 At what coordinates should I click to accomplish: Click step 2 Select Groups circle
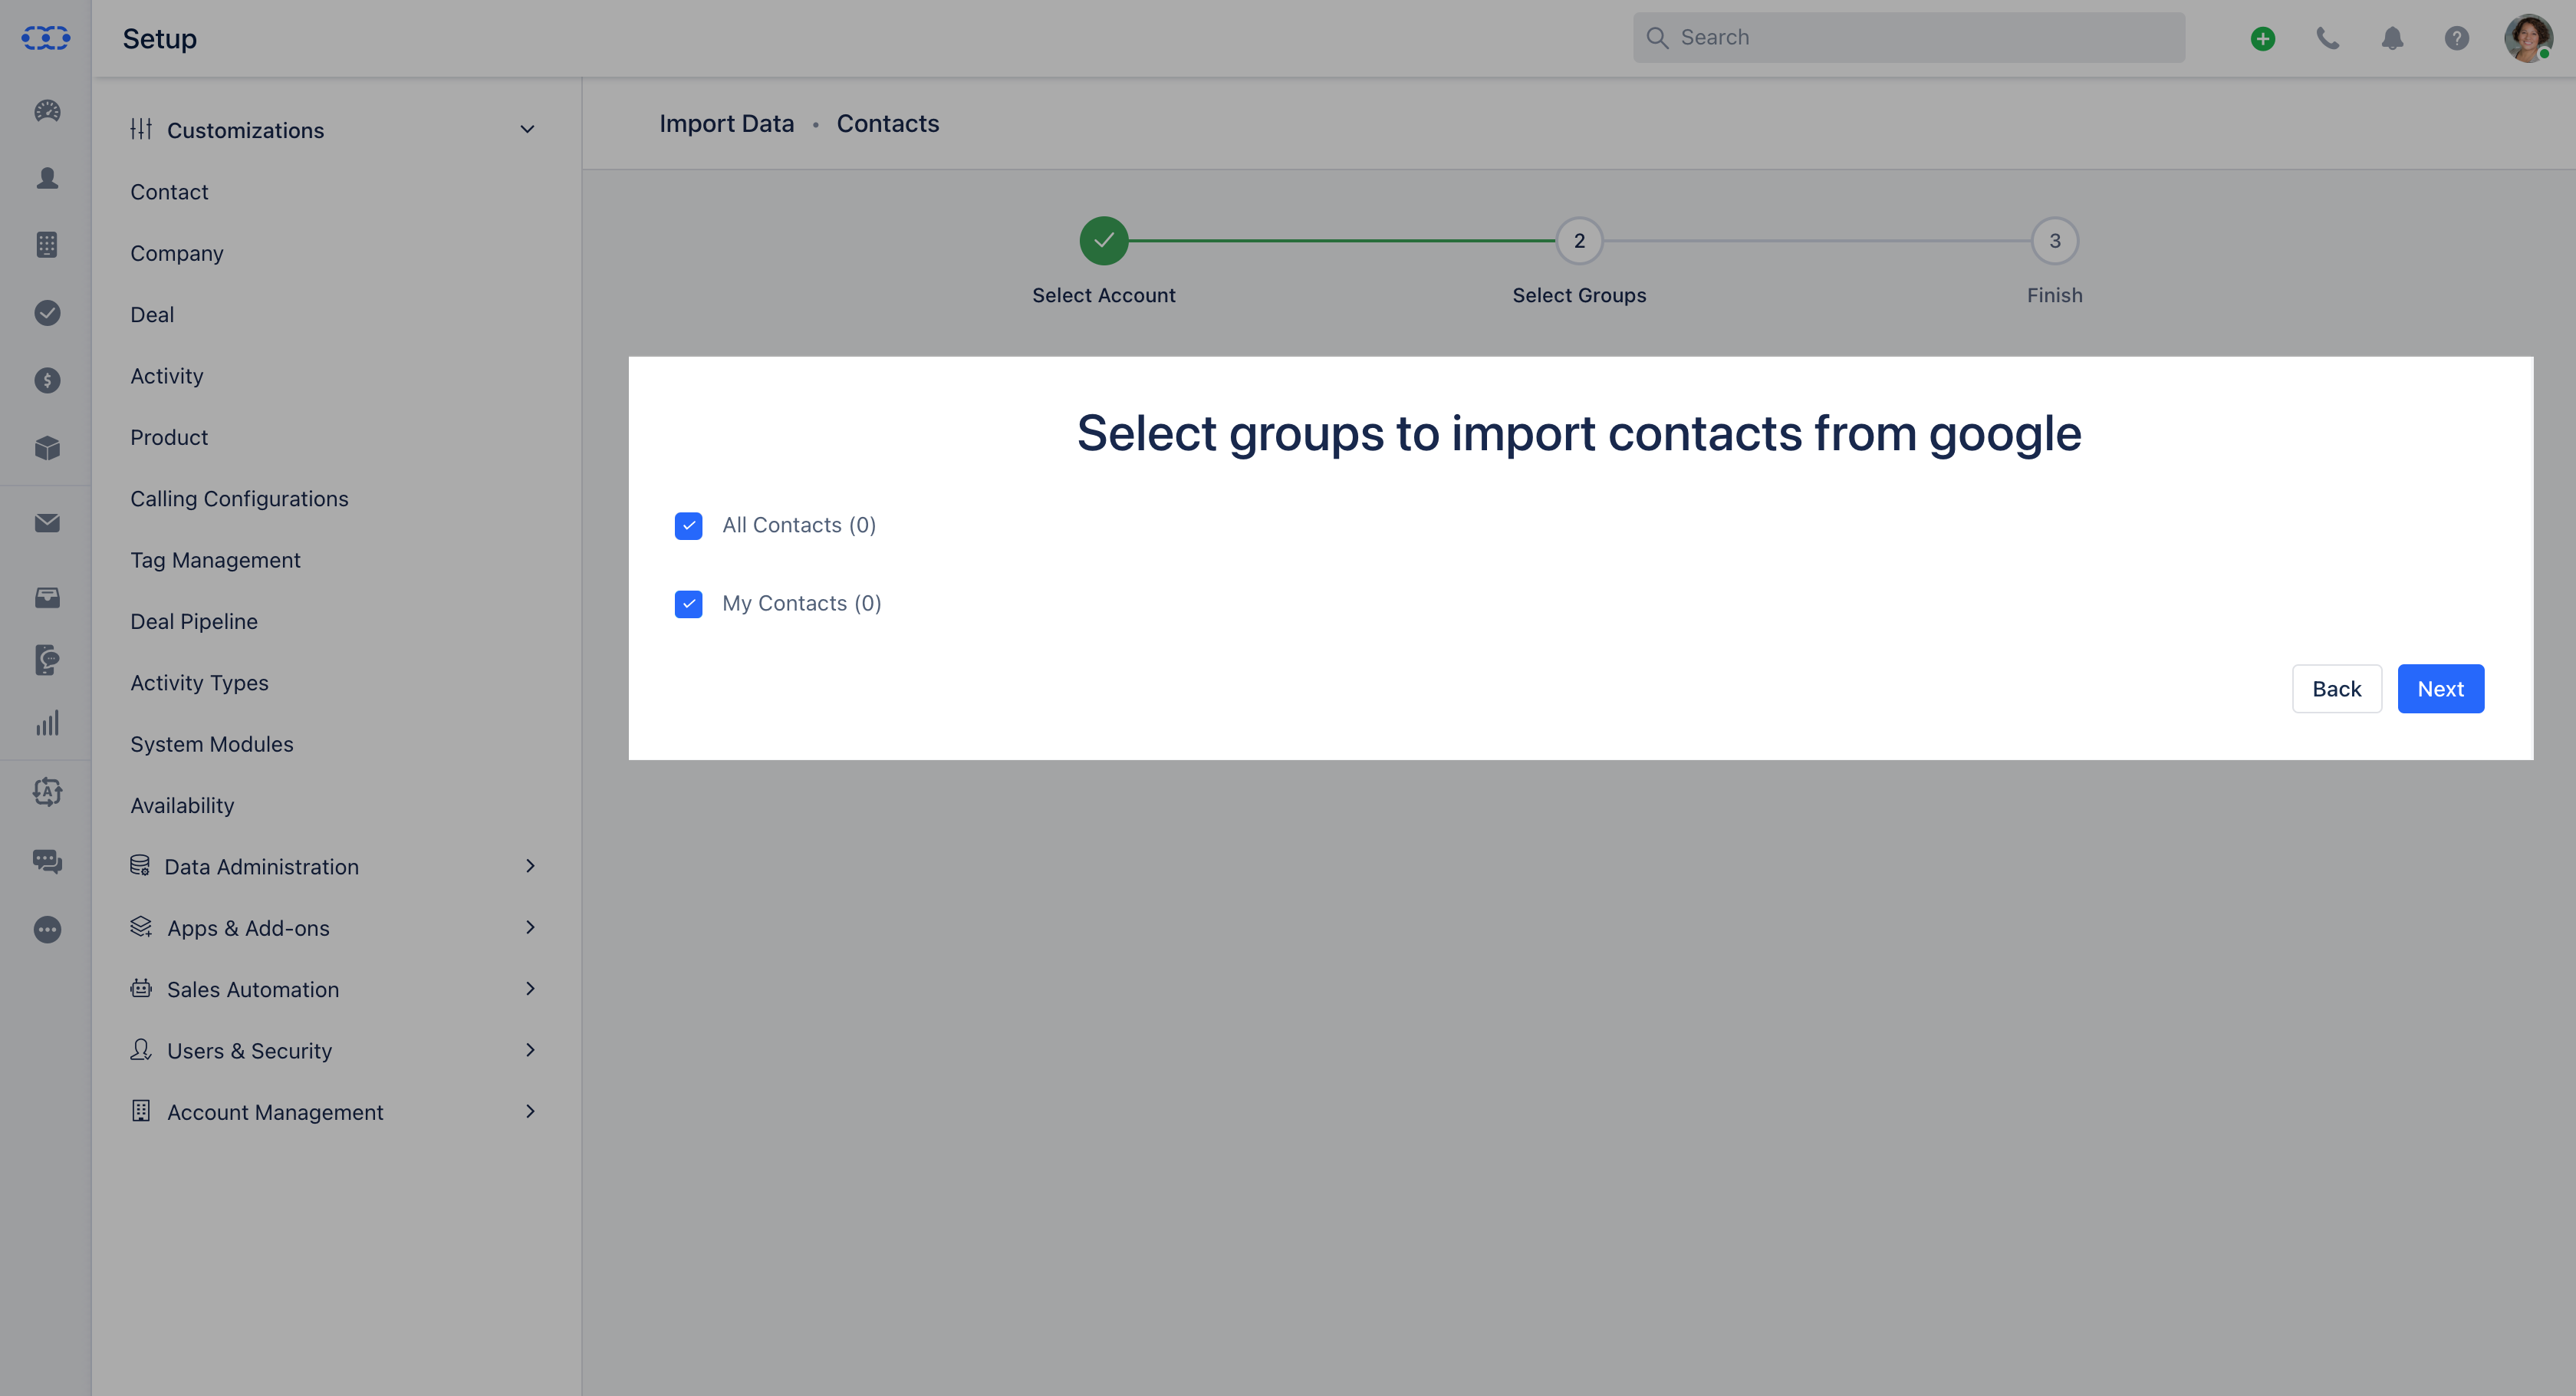point(1579,241)
